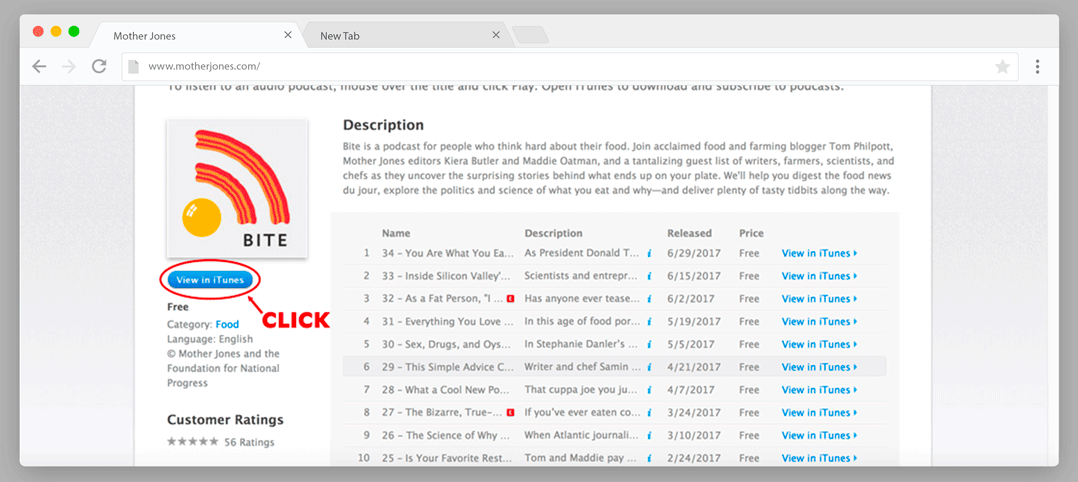
Task: Click View in iTunes for episode 25
Action: pyautogui.click(x=819, y=458)
